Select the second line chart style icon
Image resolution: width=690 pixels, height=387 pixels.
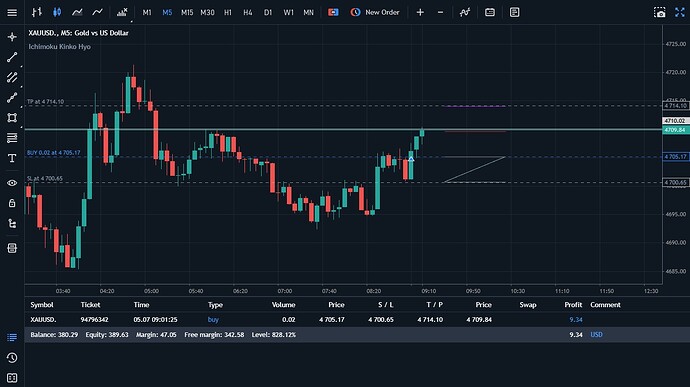[x=97, y=12]
